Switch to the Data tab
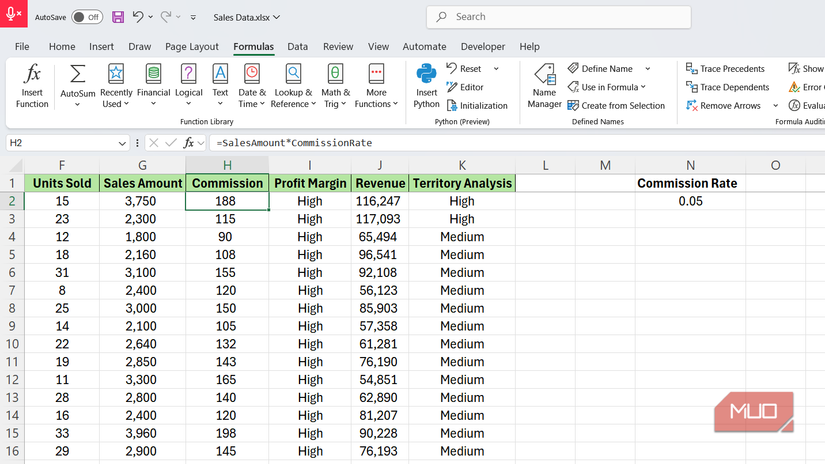Image resolution: width=825 pixels, height=464 pixels. (297, 46)
